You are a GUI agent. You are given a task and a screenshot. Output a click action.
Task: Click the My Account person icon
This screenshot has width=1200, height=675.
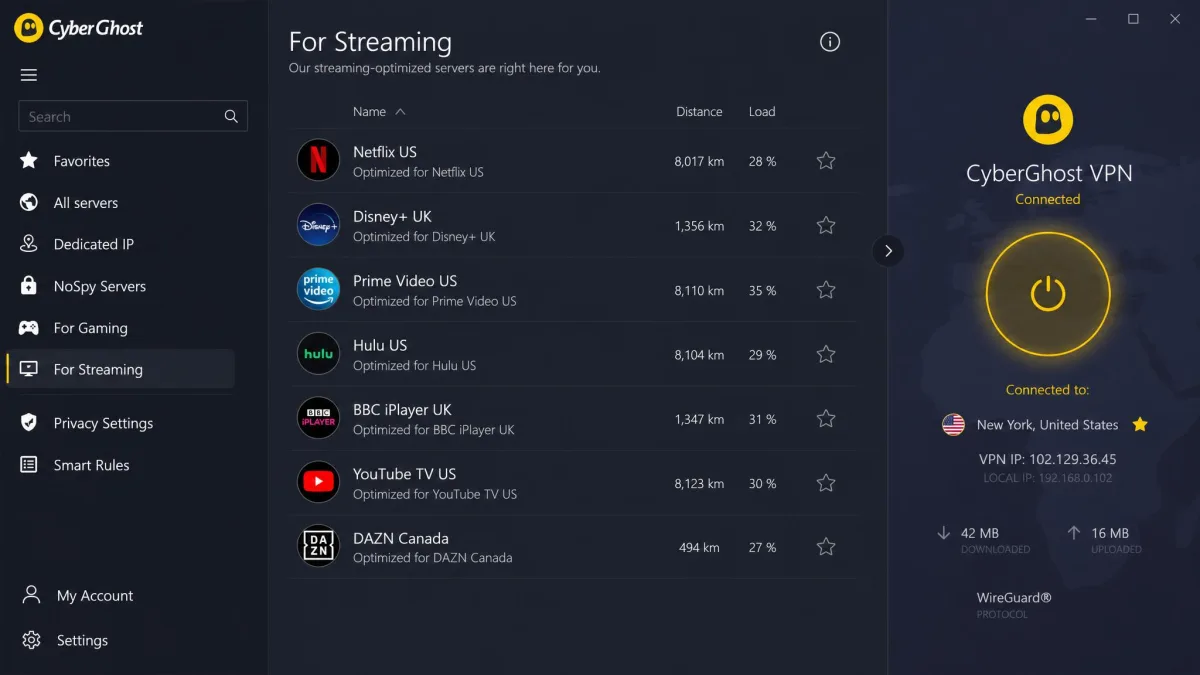click(x=31, y=595)
